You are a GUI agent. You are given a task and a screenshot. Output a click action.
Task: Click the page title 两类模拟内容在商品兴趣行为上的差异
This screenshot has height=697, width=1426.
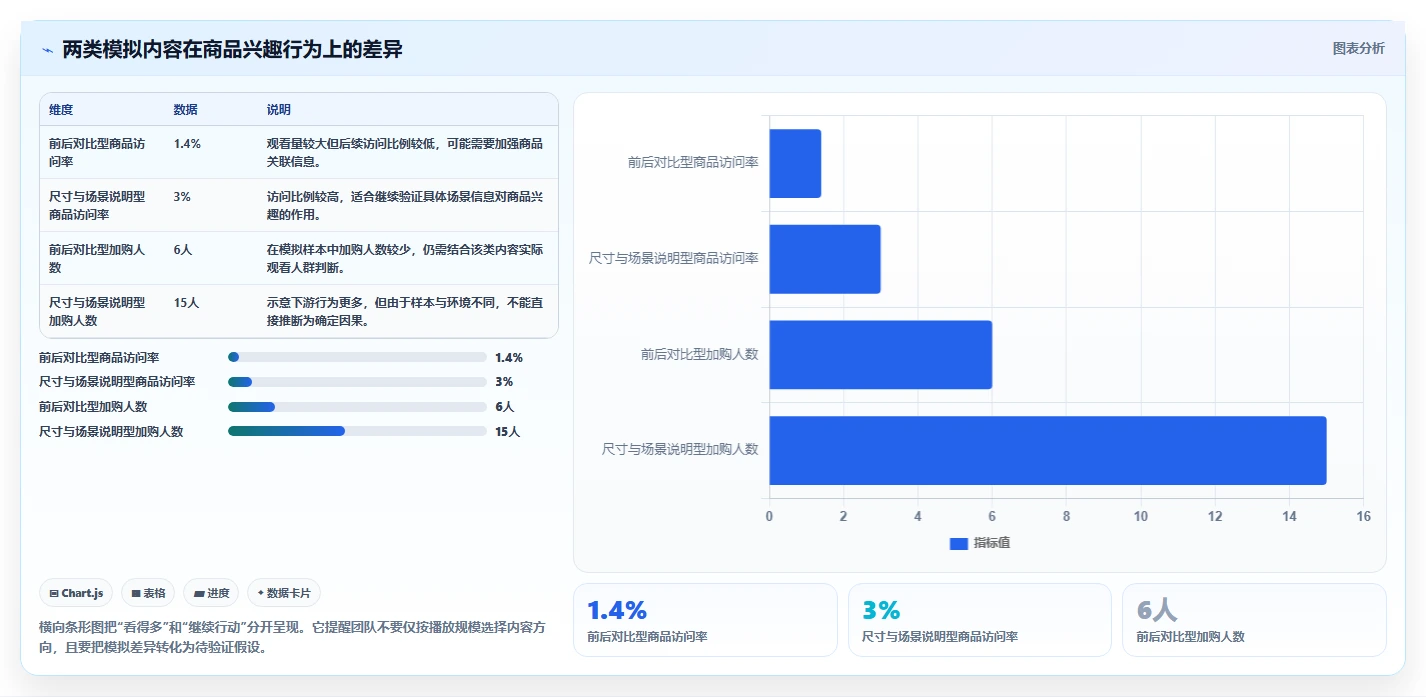coord(233,49)
